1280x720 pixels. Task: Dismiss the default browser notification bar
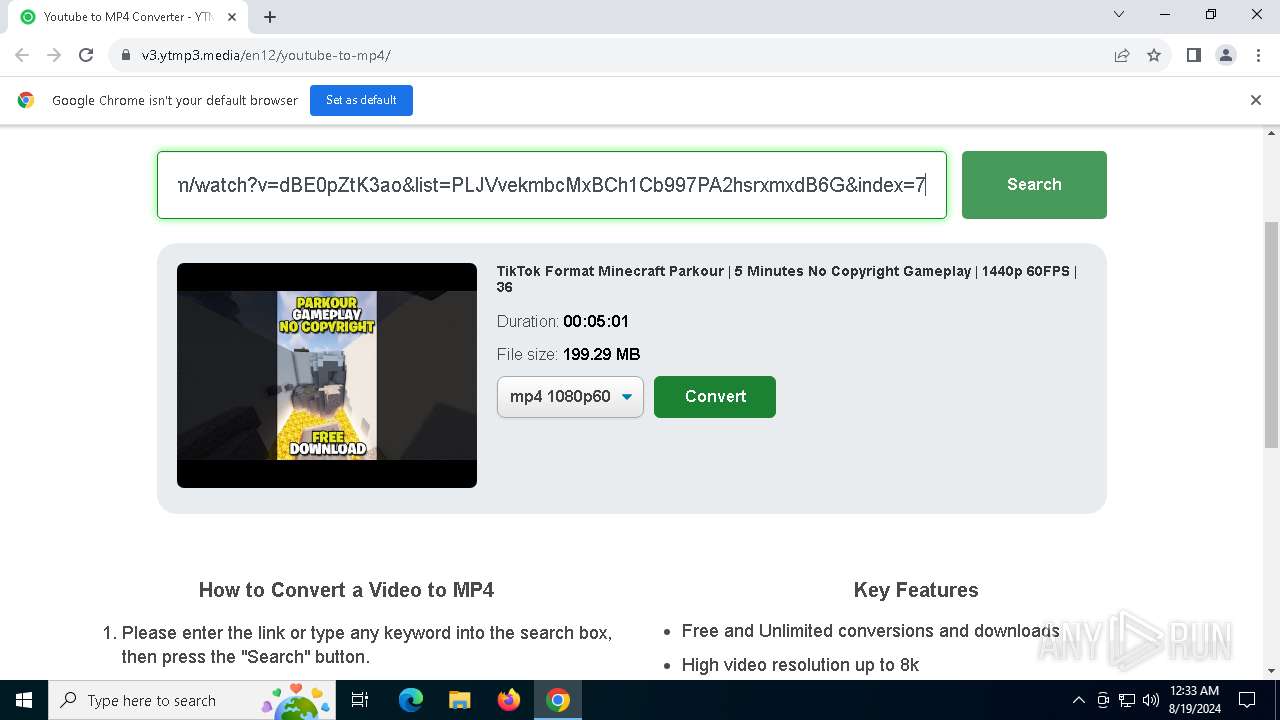[1256, 100]
